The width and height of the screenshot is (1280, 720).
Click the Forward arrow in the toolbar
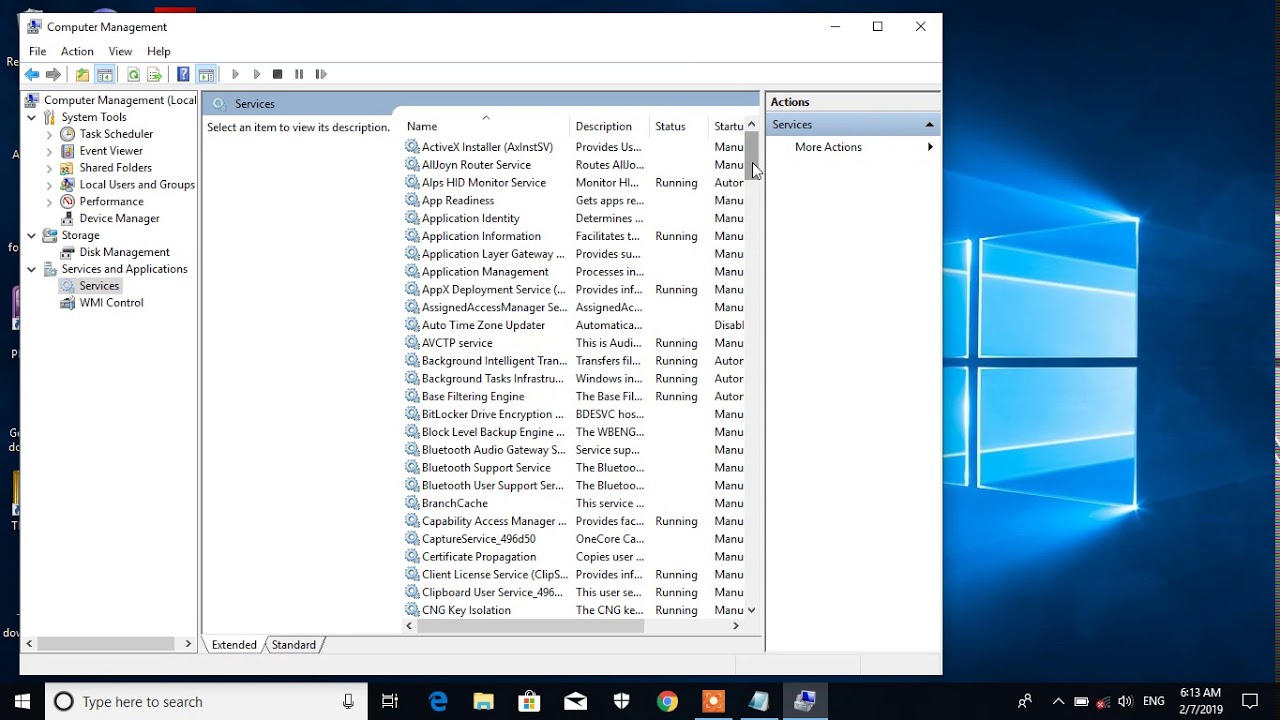54,74
